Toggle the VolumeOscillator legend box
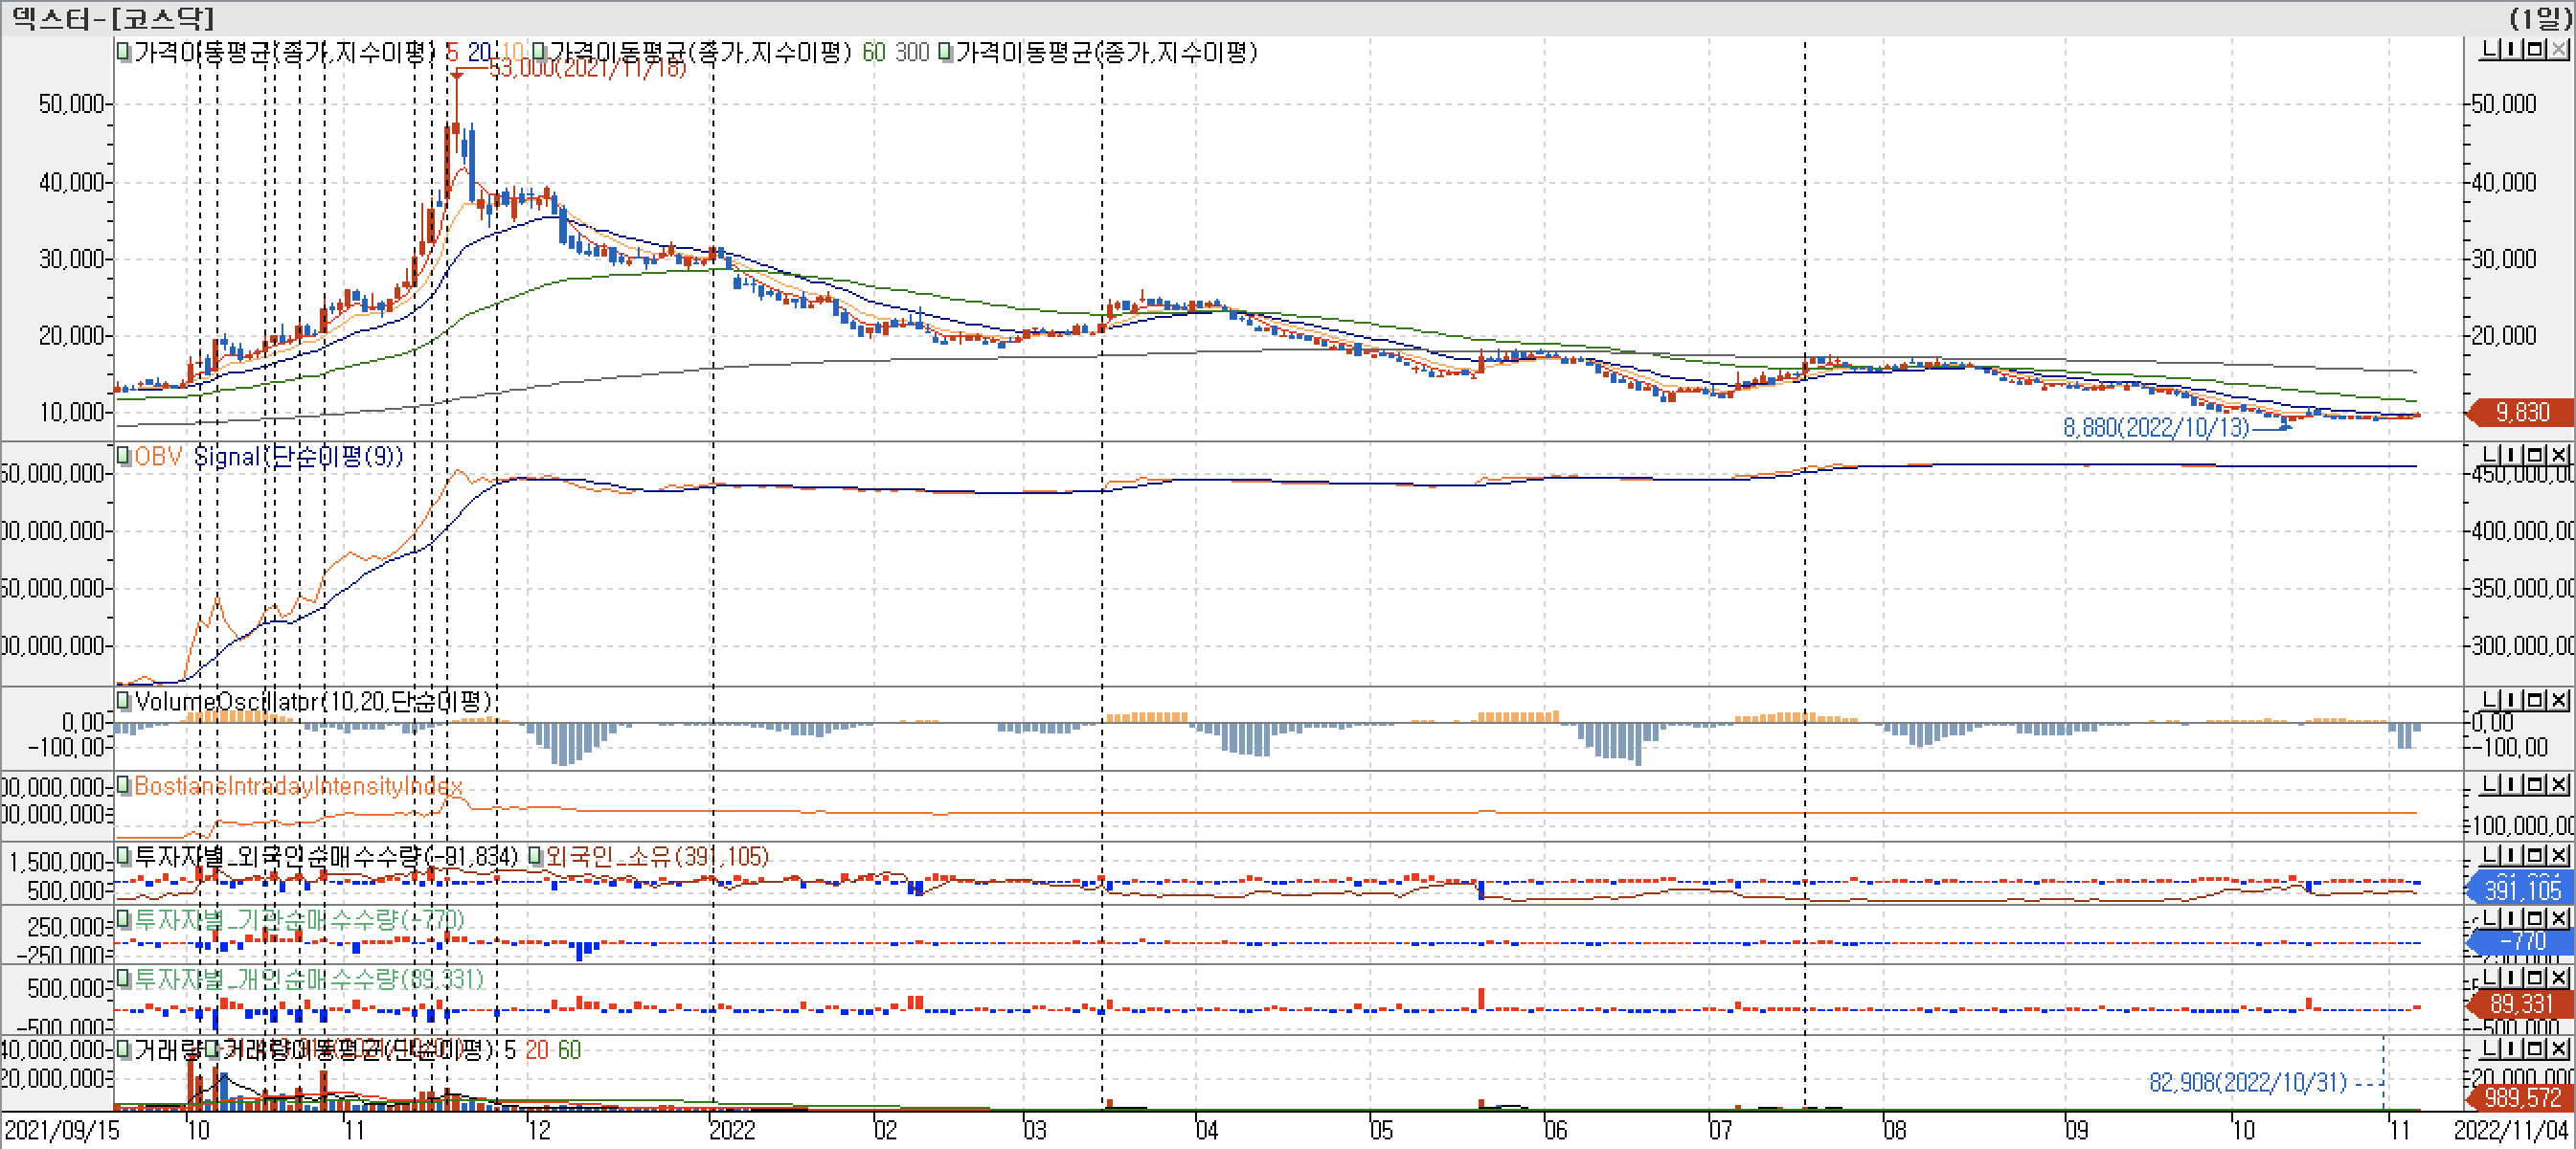Image resolution: width=2576 pixels, height=1149 pixels. coord(124,701)
